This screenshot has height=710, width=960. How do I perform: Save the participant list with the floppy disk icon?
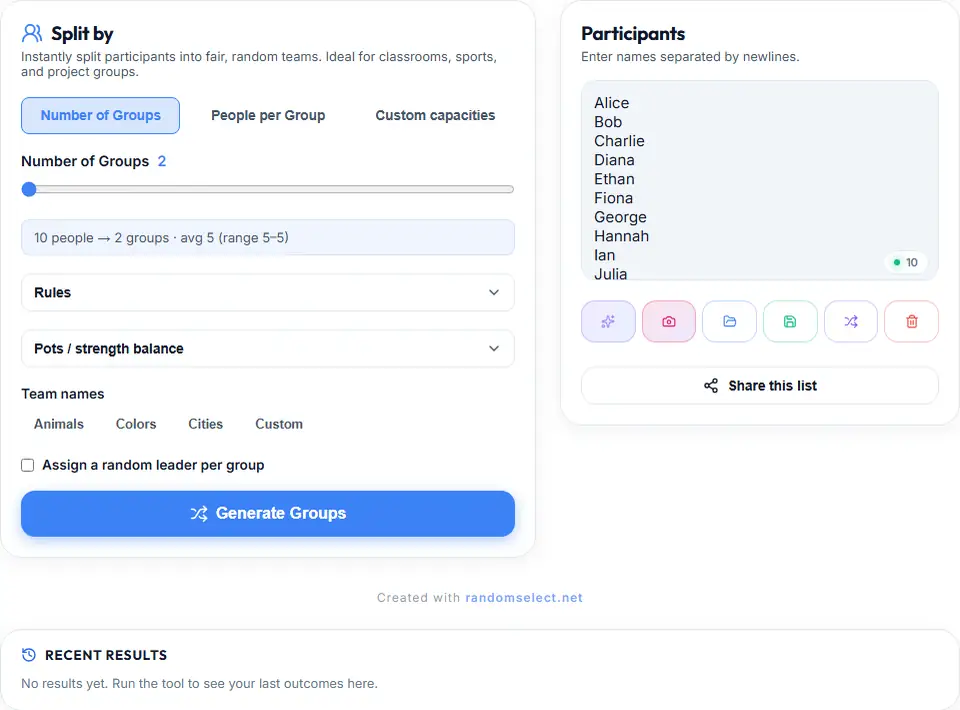pos(790,321)
